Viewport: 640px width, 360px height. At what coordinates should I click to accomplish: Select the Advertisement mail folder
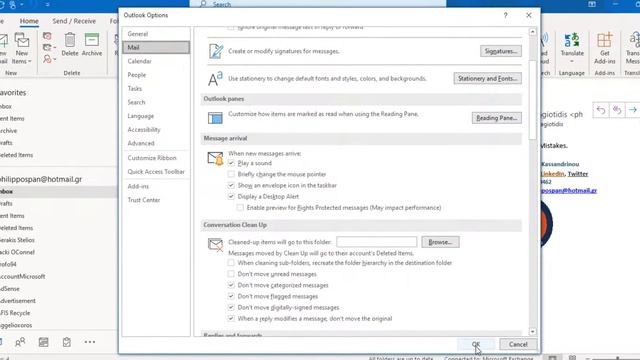[x=18, y=301]
